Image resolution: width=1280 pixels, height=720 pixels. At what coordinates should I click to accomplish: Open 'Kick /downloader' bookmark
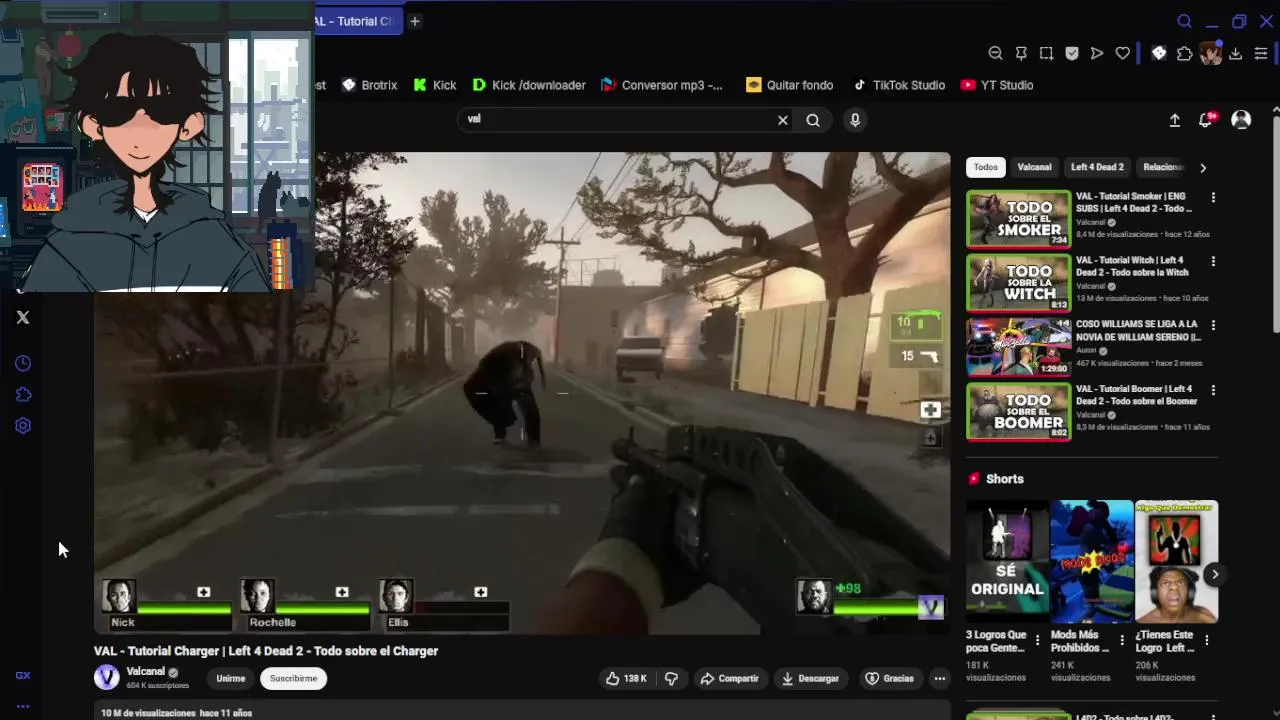(x=530, y=85)
